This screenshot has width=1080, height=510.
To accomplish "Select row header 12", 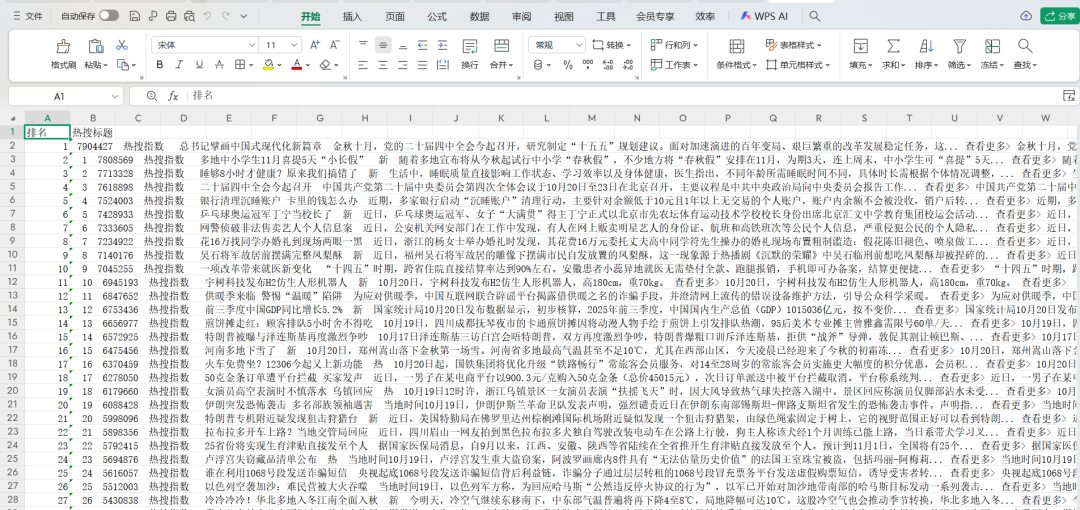I will point(12,282).
